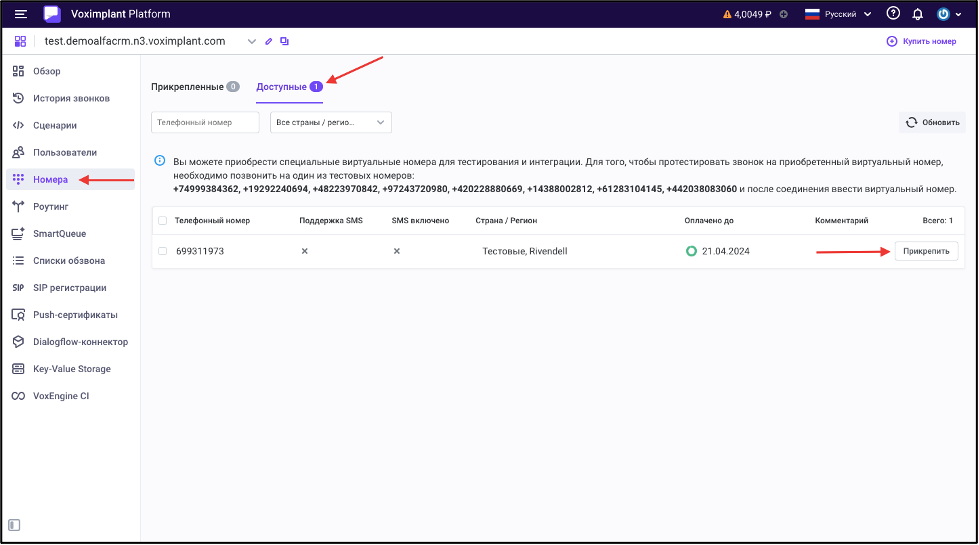Open SIP регистрации section

click(x=71, y=288)
